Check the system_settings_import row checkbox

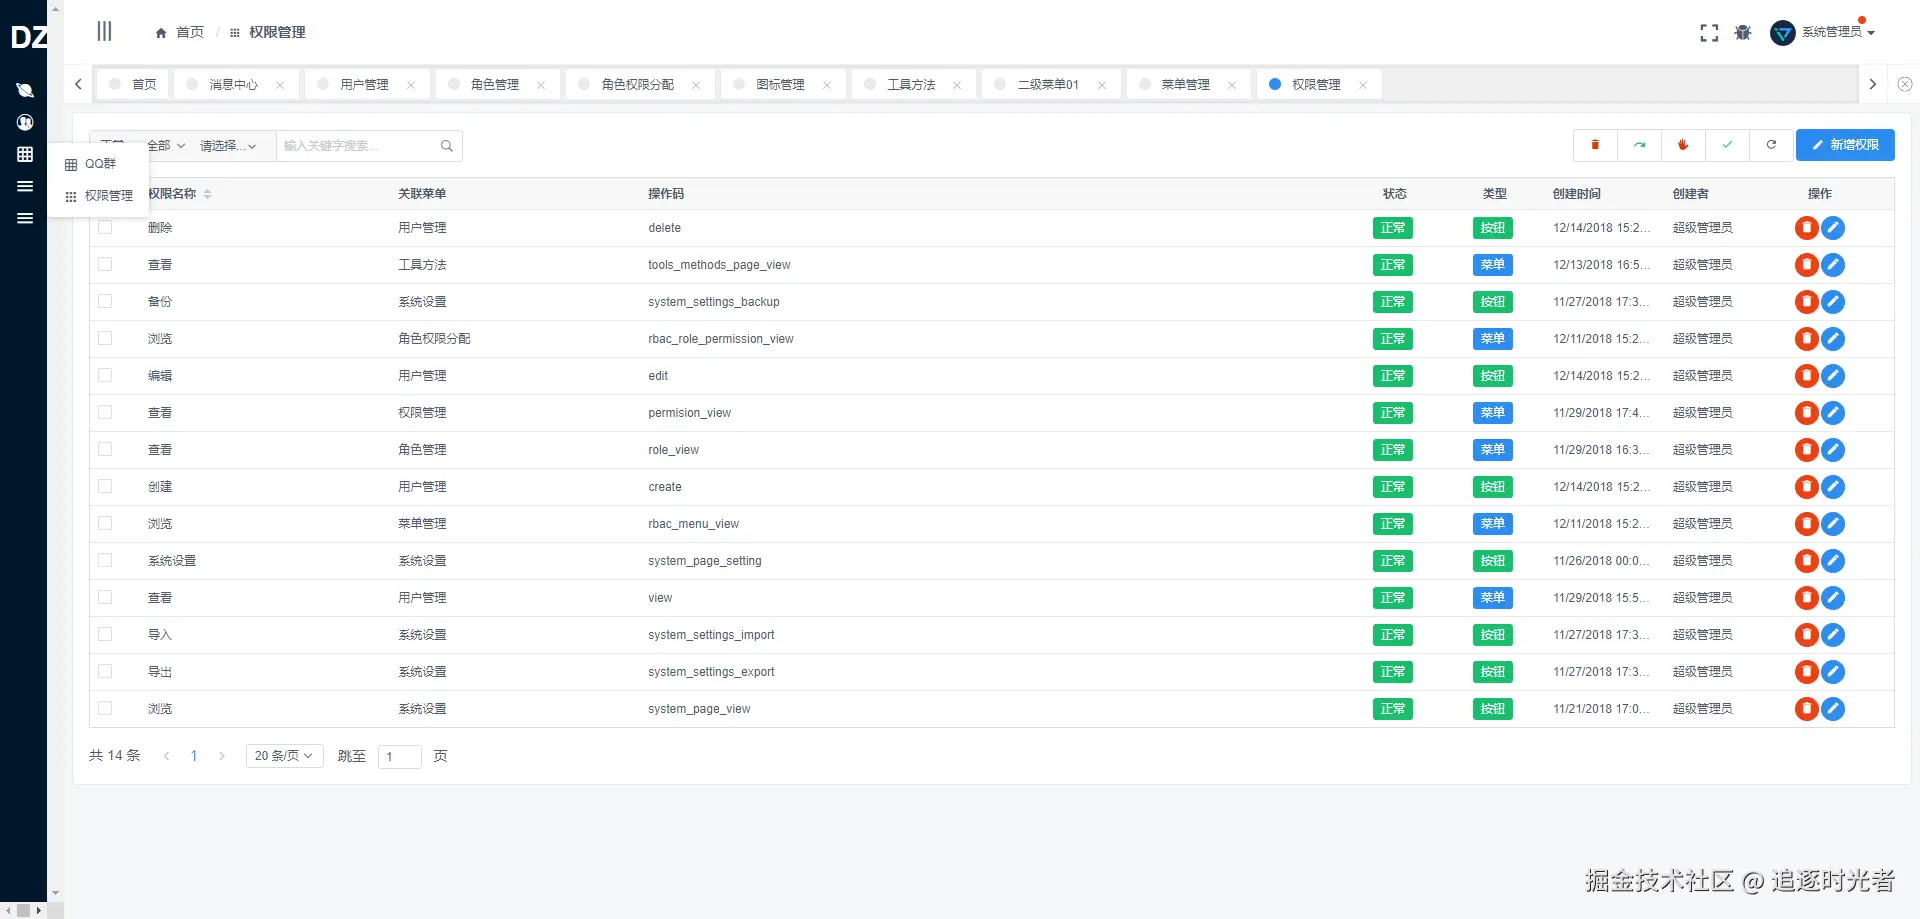(x=105, y=634)
